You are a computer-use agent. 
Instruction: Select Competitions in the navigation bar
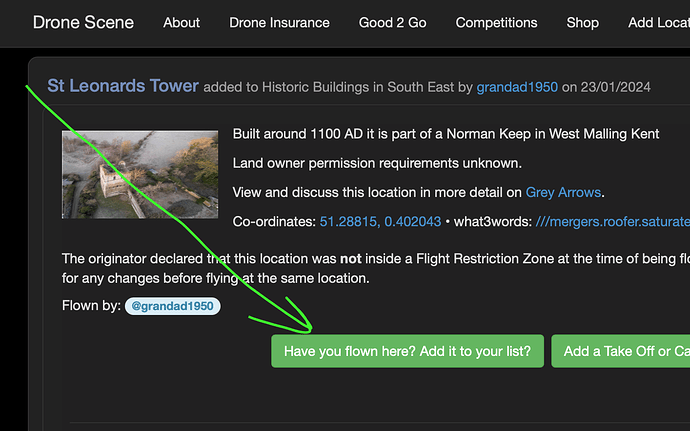click(x=496, y=22)
